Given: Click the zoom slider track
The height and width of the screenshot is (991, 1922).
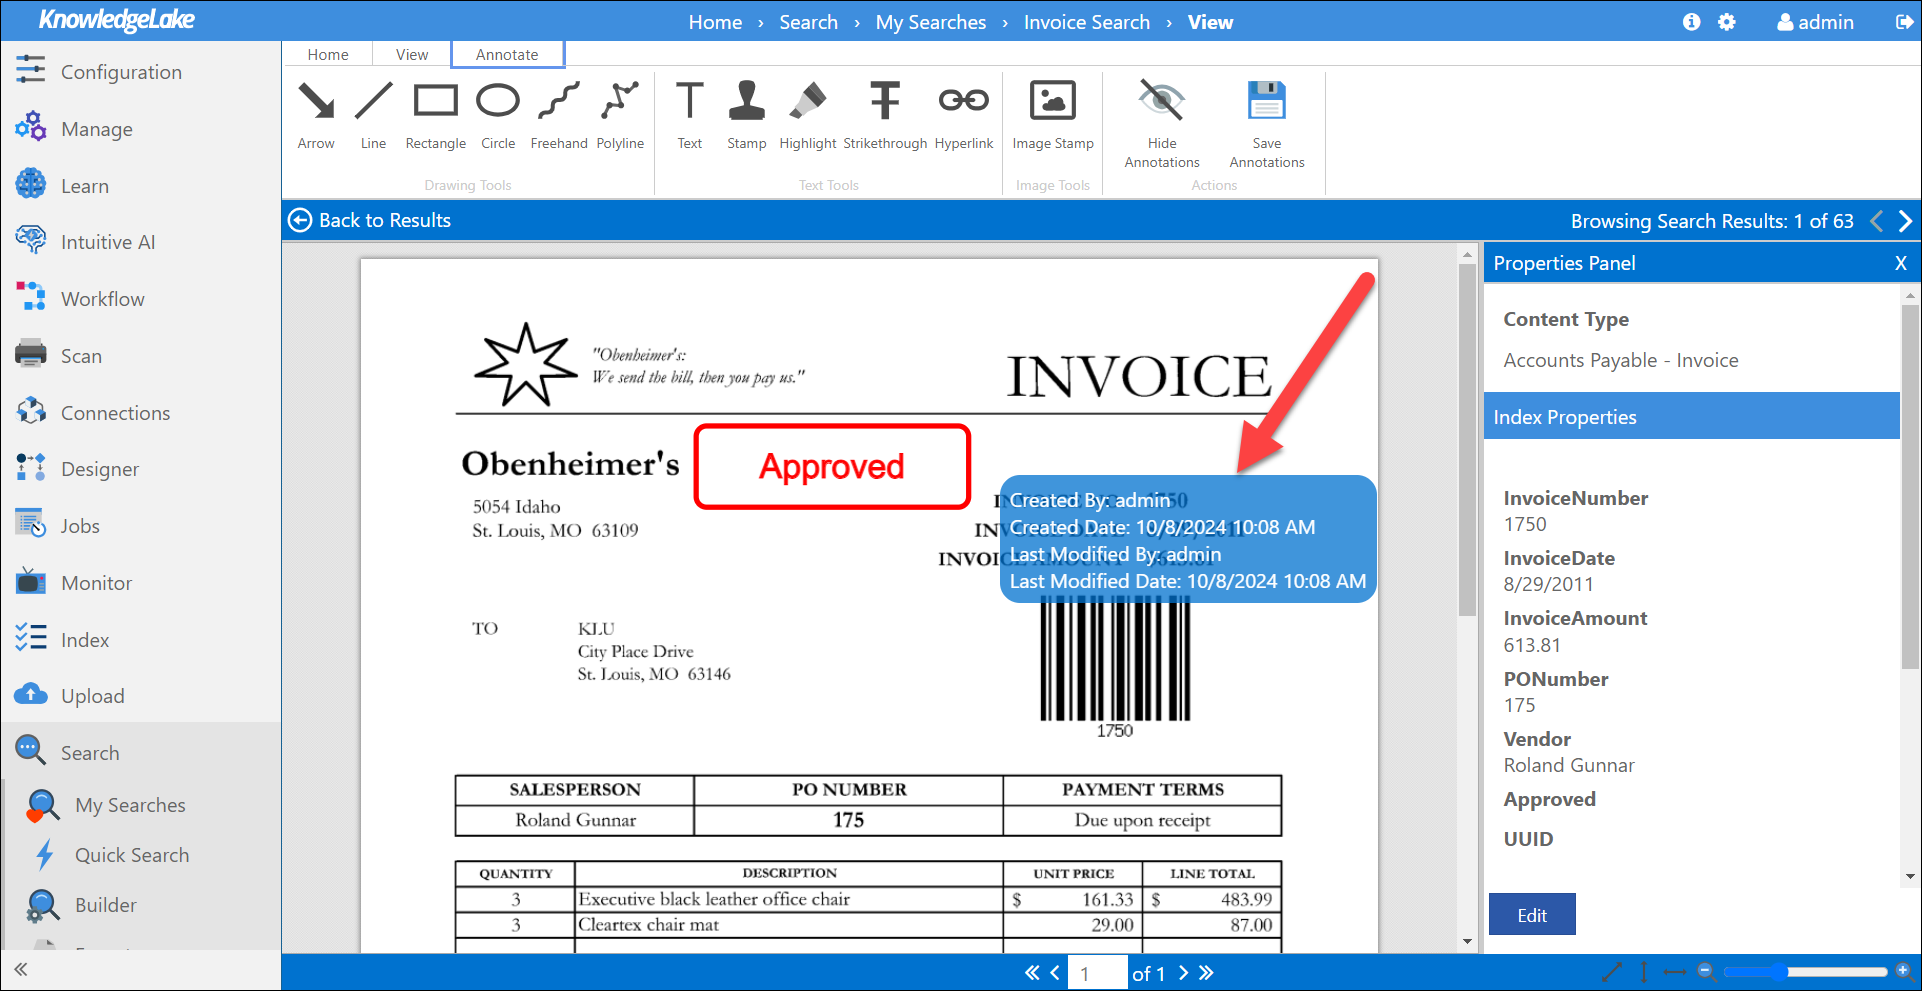Looking at the screenshot, I should 1805,971.
